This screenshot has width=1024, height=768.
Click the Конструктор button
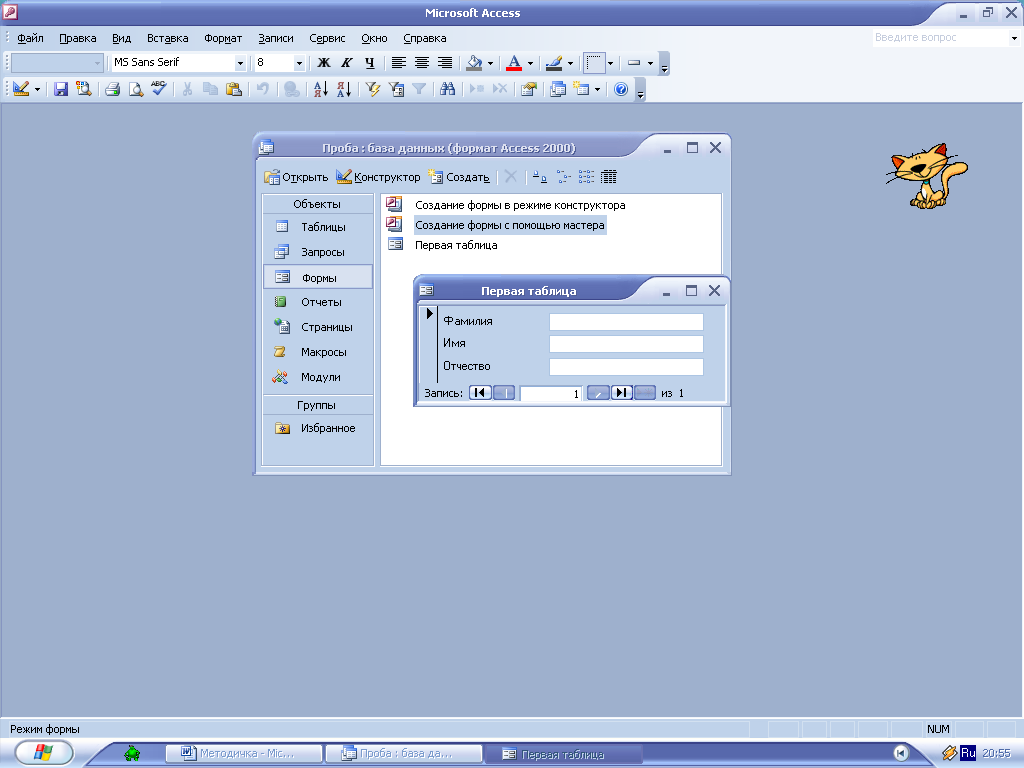pyautogui.click(x=378, y=177)
